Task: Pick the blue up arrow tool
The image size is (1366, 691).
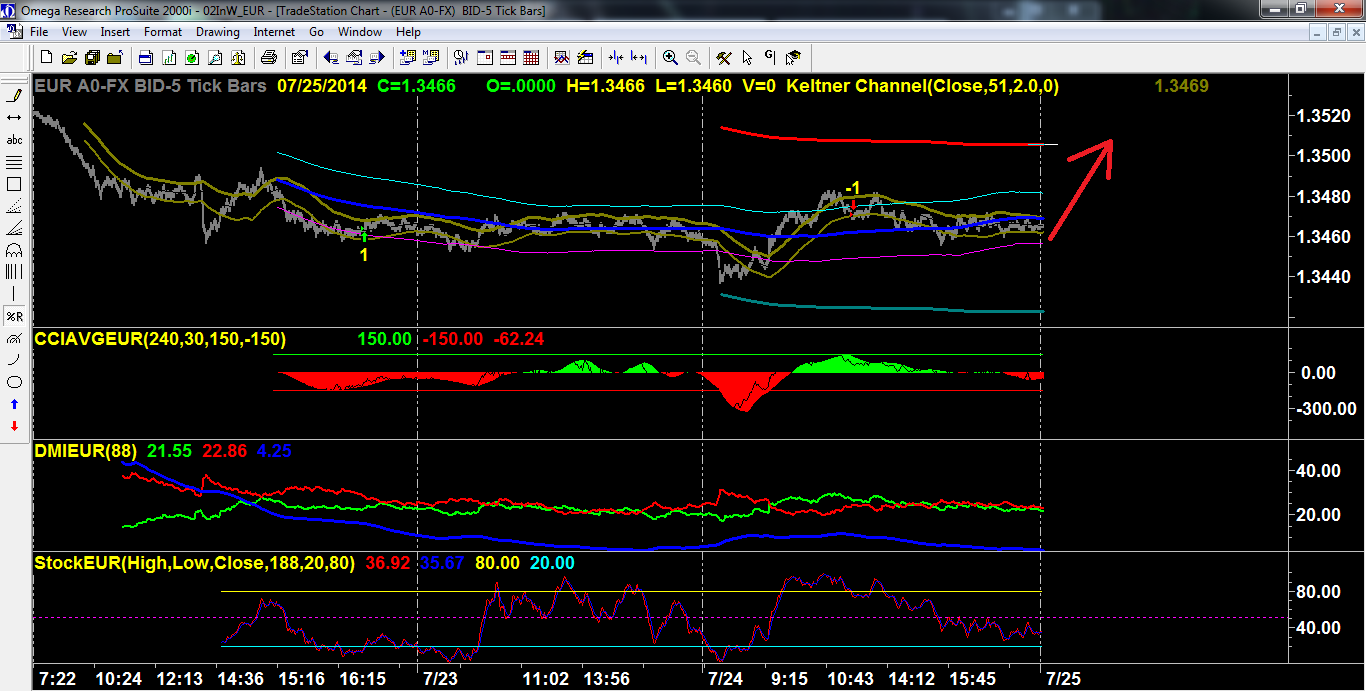Action: 14,404
